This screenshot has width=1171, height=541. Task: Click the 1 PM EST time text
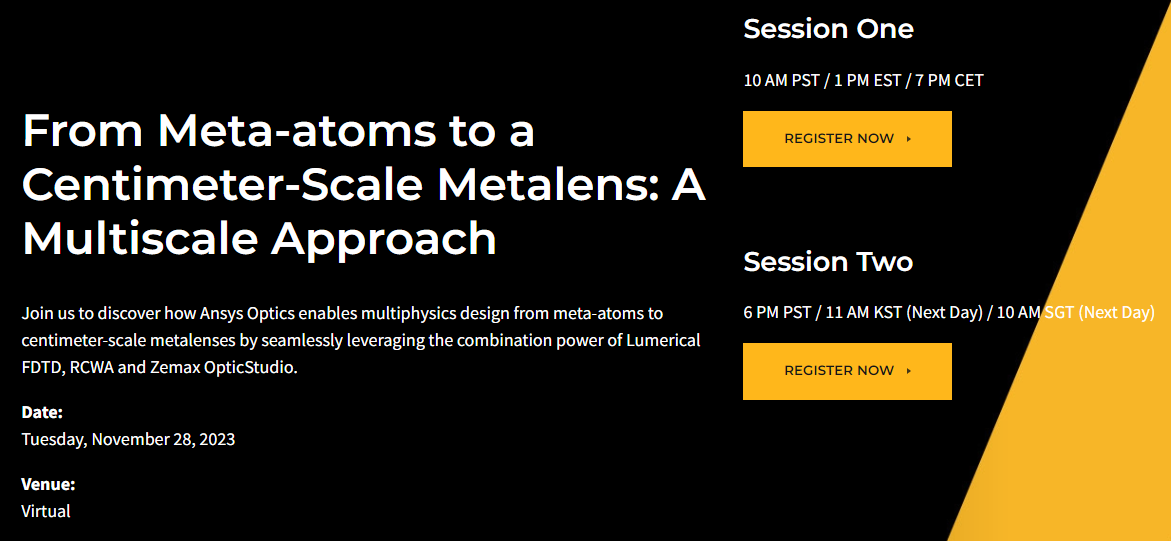point(868,81)
